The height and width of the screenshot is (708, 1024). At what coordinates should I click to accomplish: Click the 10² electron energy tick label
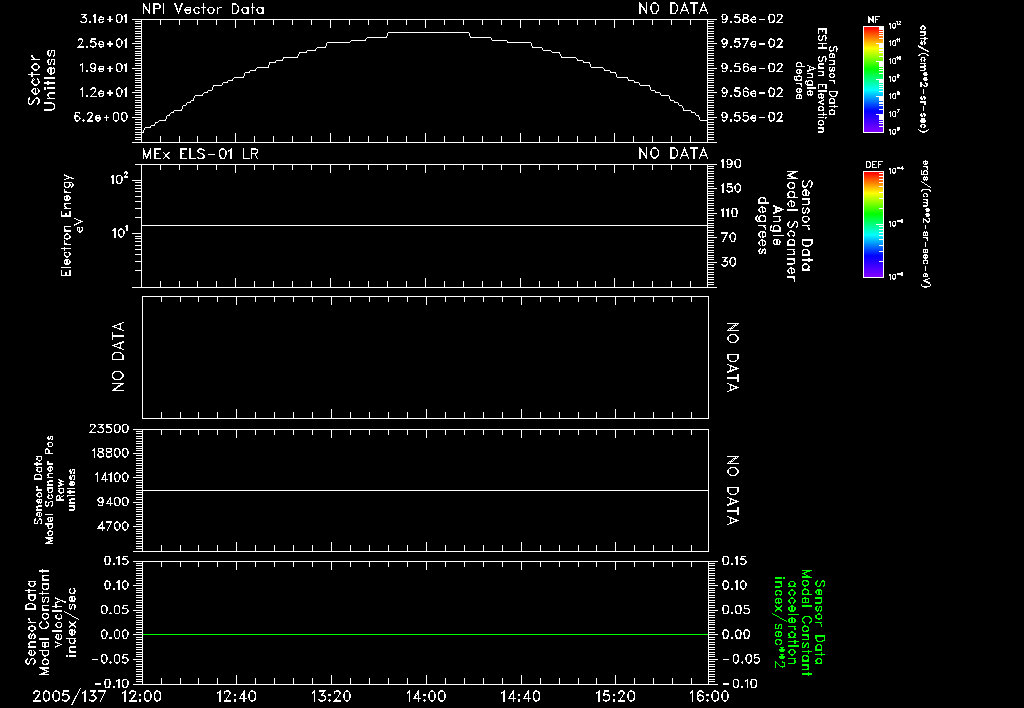coord(119,178)
